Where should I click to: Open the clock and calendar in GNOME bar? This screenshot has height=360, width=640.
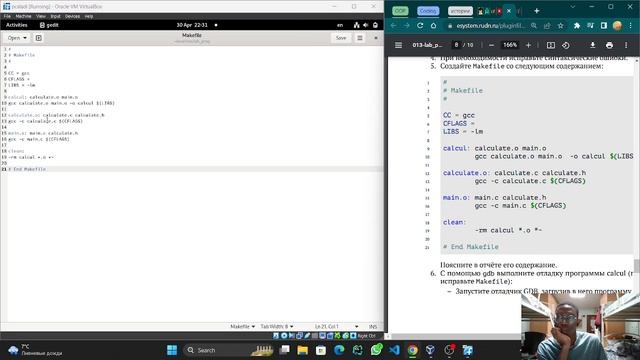point(192,25)
